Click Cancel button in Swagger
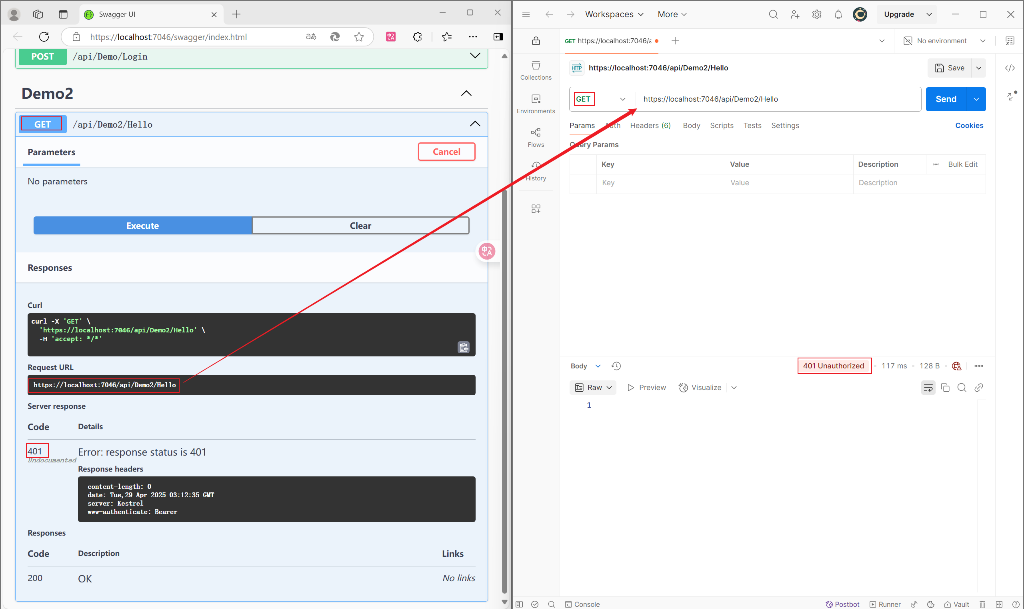The width and height of the screenshot is (1024, 609). click(447, 151)
